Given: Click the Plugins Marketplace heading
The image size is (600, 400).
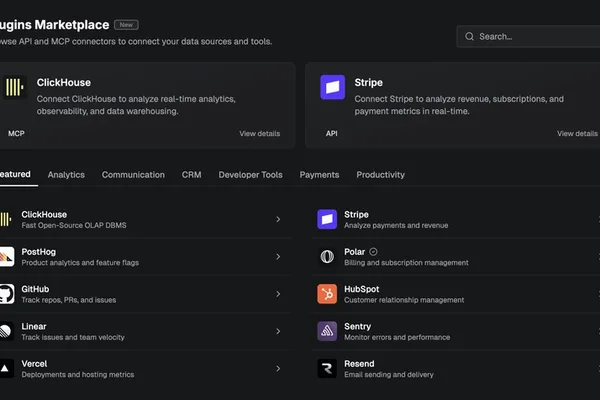Looking at the screenshot, I should click(x=55, y=25).
